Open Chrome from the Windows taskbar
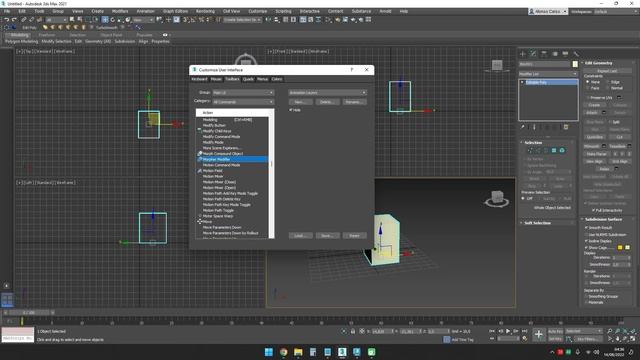640x360 pixels. [283, 352]
